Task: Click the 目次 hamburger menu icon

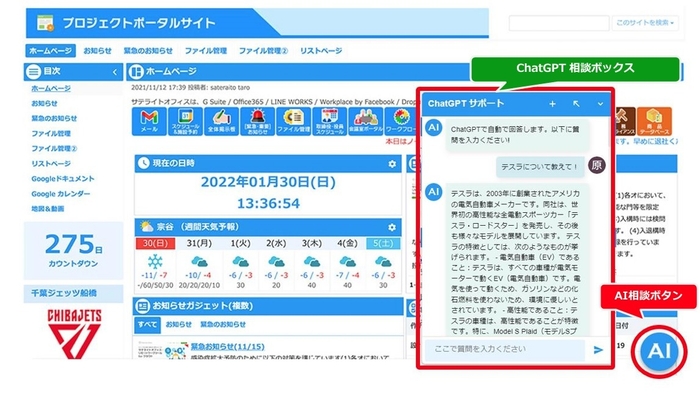Action: click(x=33, y=71)
